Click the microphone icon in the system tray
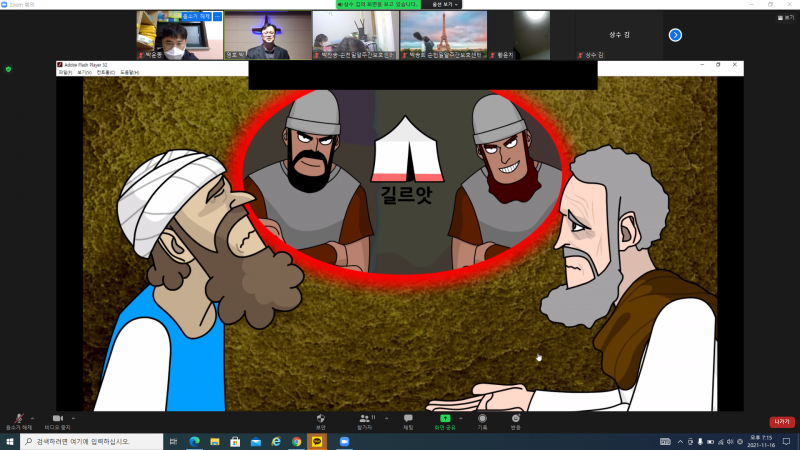800x450 pixels. [x=700, y=442]
